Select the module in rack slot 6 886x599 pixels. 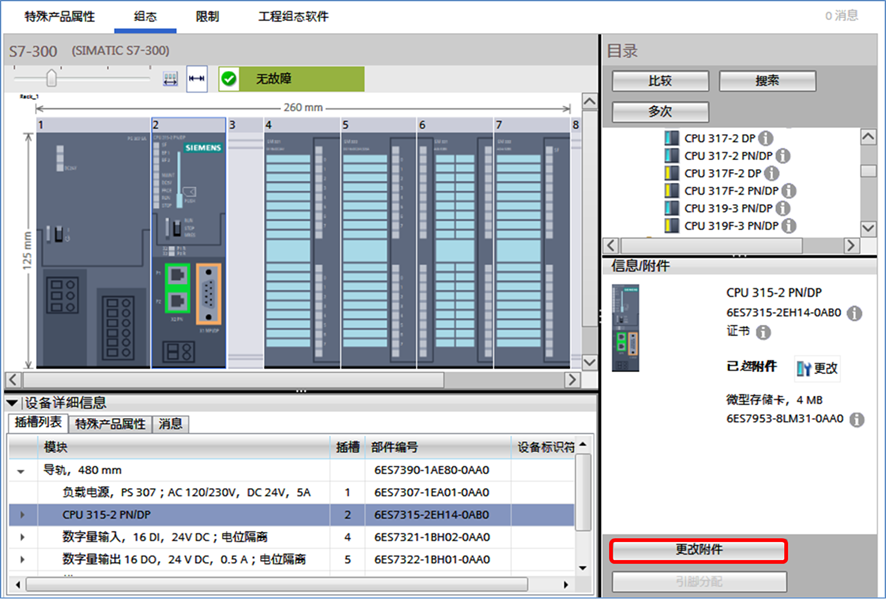(x=455, y=250)
